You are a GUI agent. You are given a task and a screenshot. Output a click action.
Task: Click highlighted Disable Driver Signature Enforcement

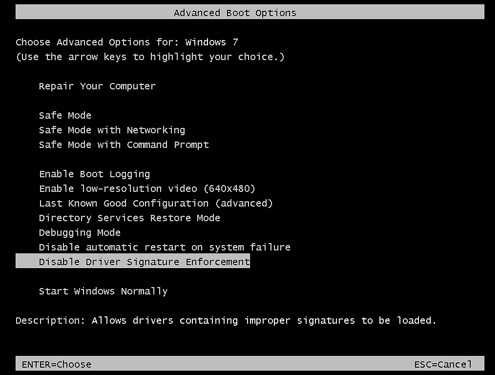click(133, 261)
